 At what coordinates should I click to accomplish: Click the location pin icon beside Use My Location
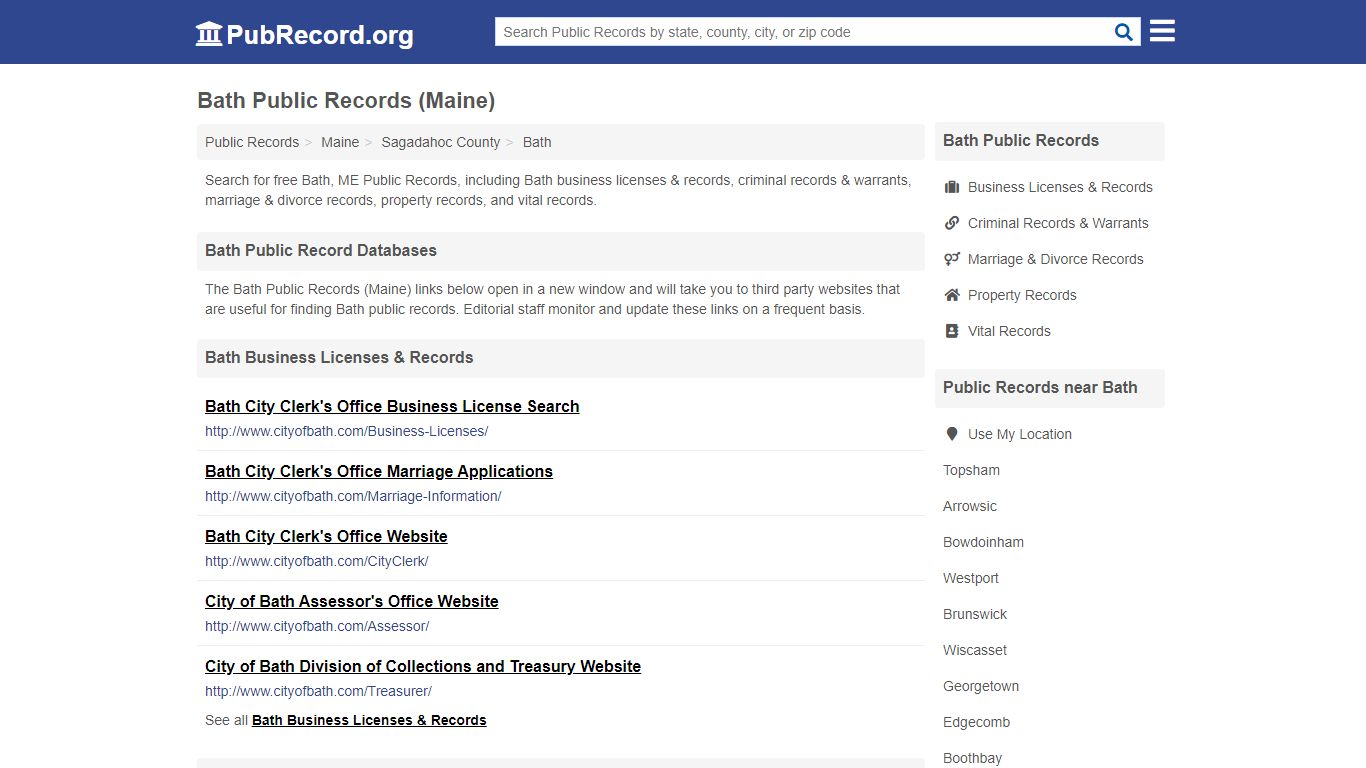[x=952, y=434]
